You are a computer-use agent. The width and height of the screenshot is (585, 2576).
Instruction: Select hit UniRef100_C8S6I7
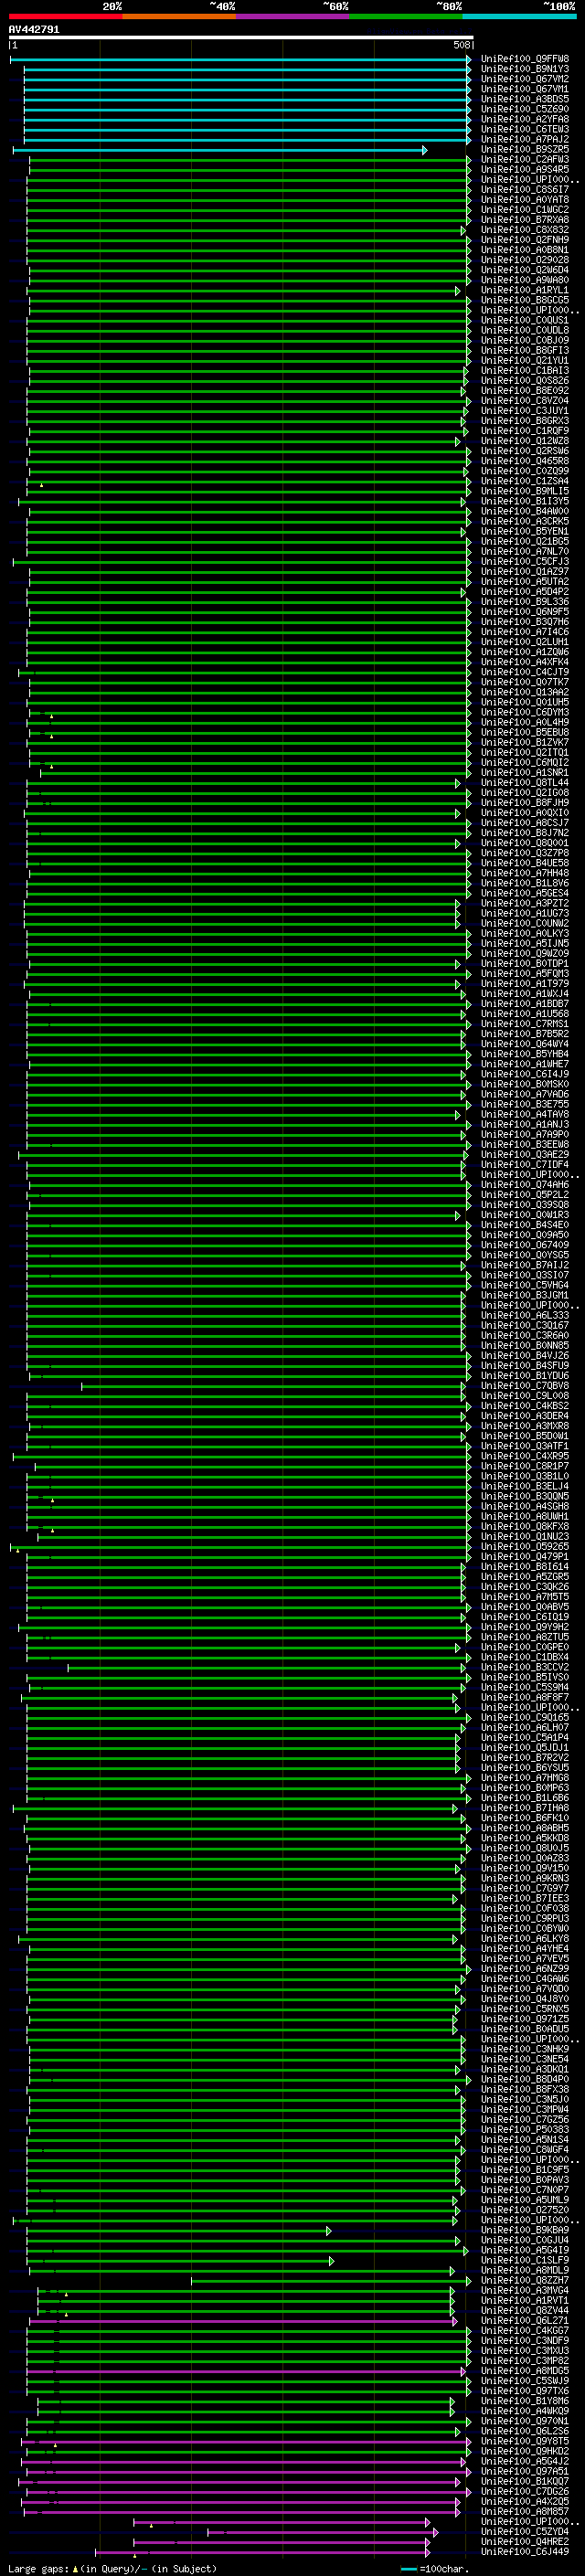525,189
